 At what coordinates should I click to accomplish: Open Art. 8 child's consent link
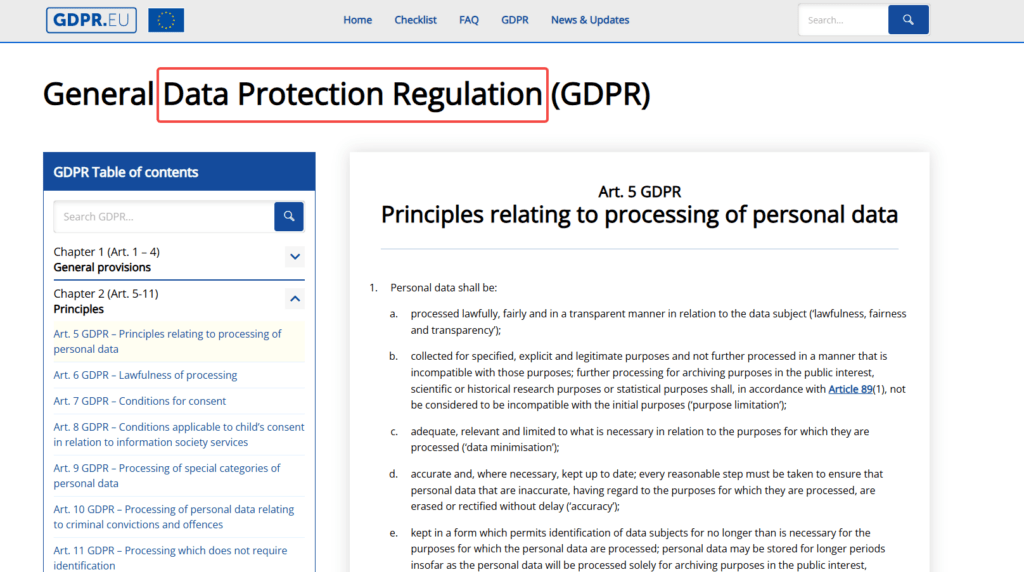click(178, 434)
